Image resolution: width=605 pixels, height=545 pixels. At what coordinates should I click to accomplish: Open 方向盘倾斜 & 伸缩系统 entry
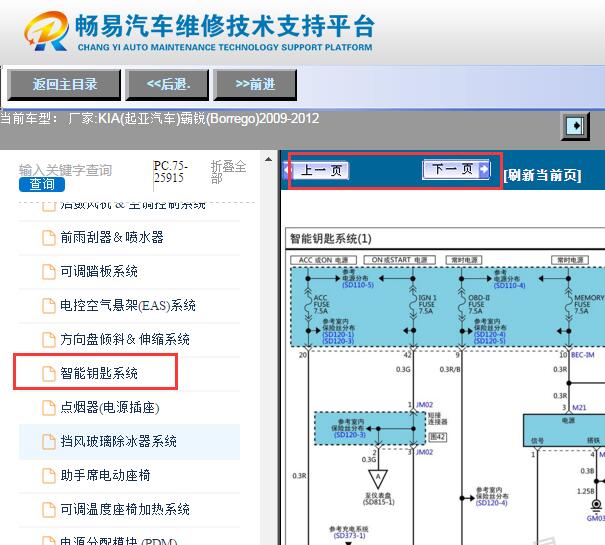[x=125, y=339]
